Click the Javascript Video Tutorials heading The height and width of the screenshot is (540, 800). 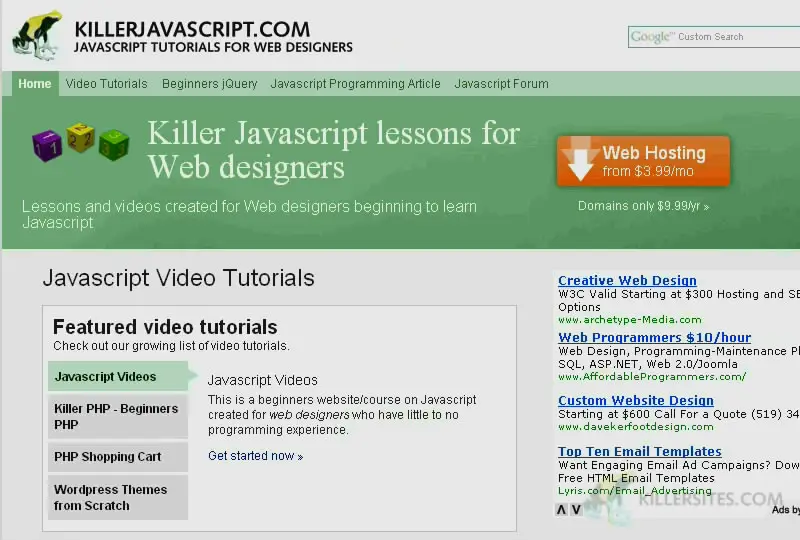[179, 278]
